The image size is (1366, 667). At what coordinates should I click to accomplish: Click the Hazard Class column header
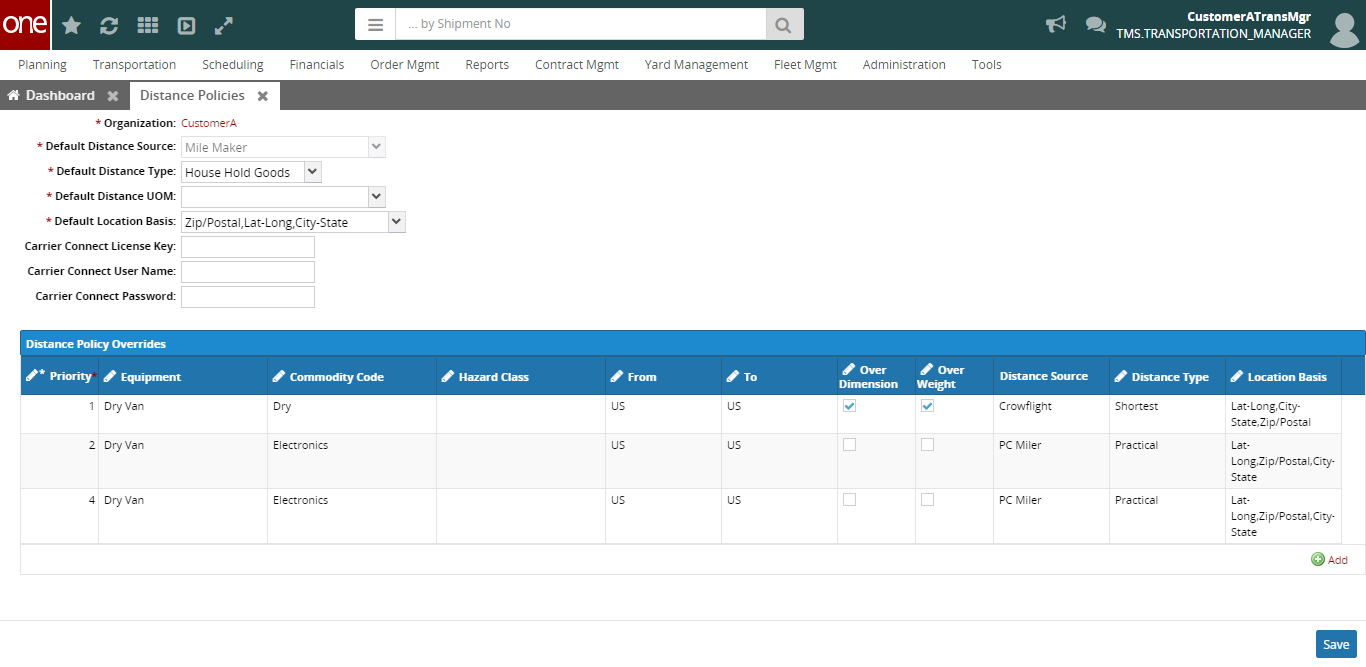(x=521, y=376)
